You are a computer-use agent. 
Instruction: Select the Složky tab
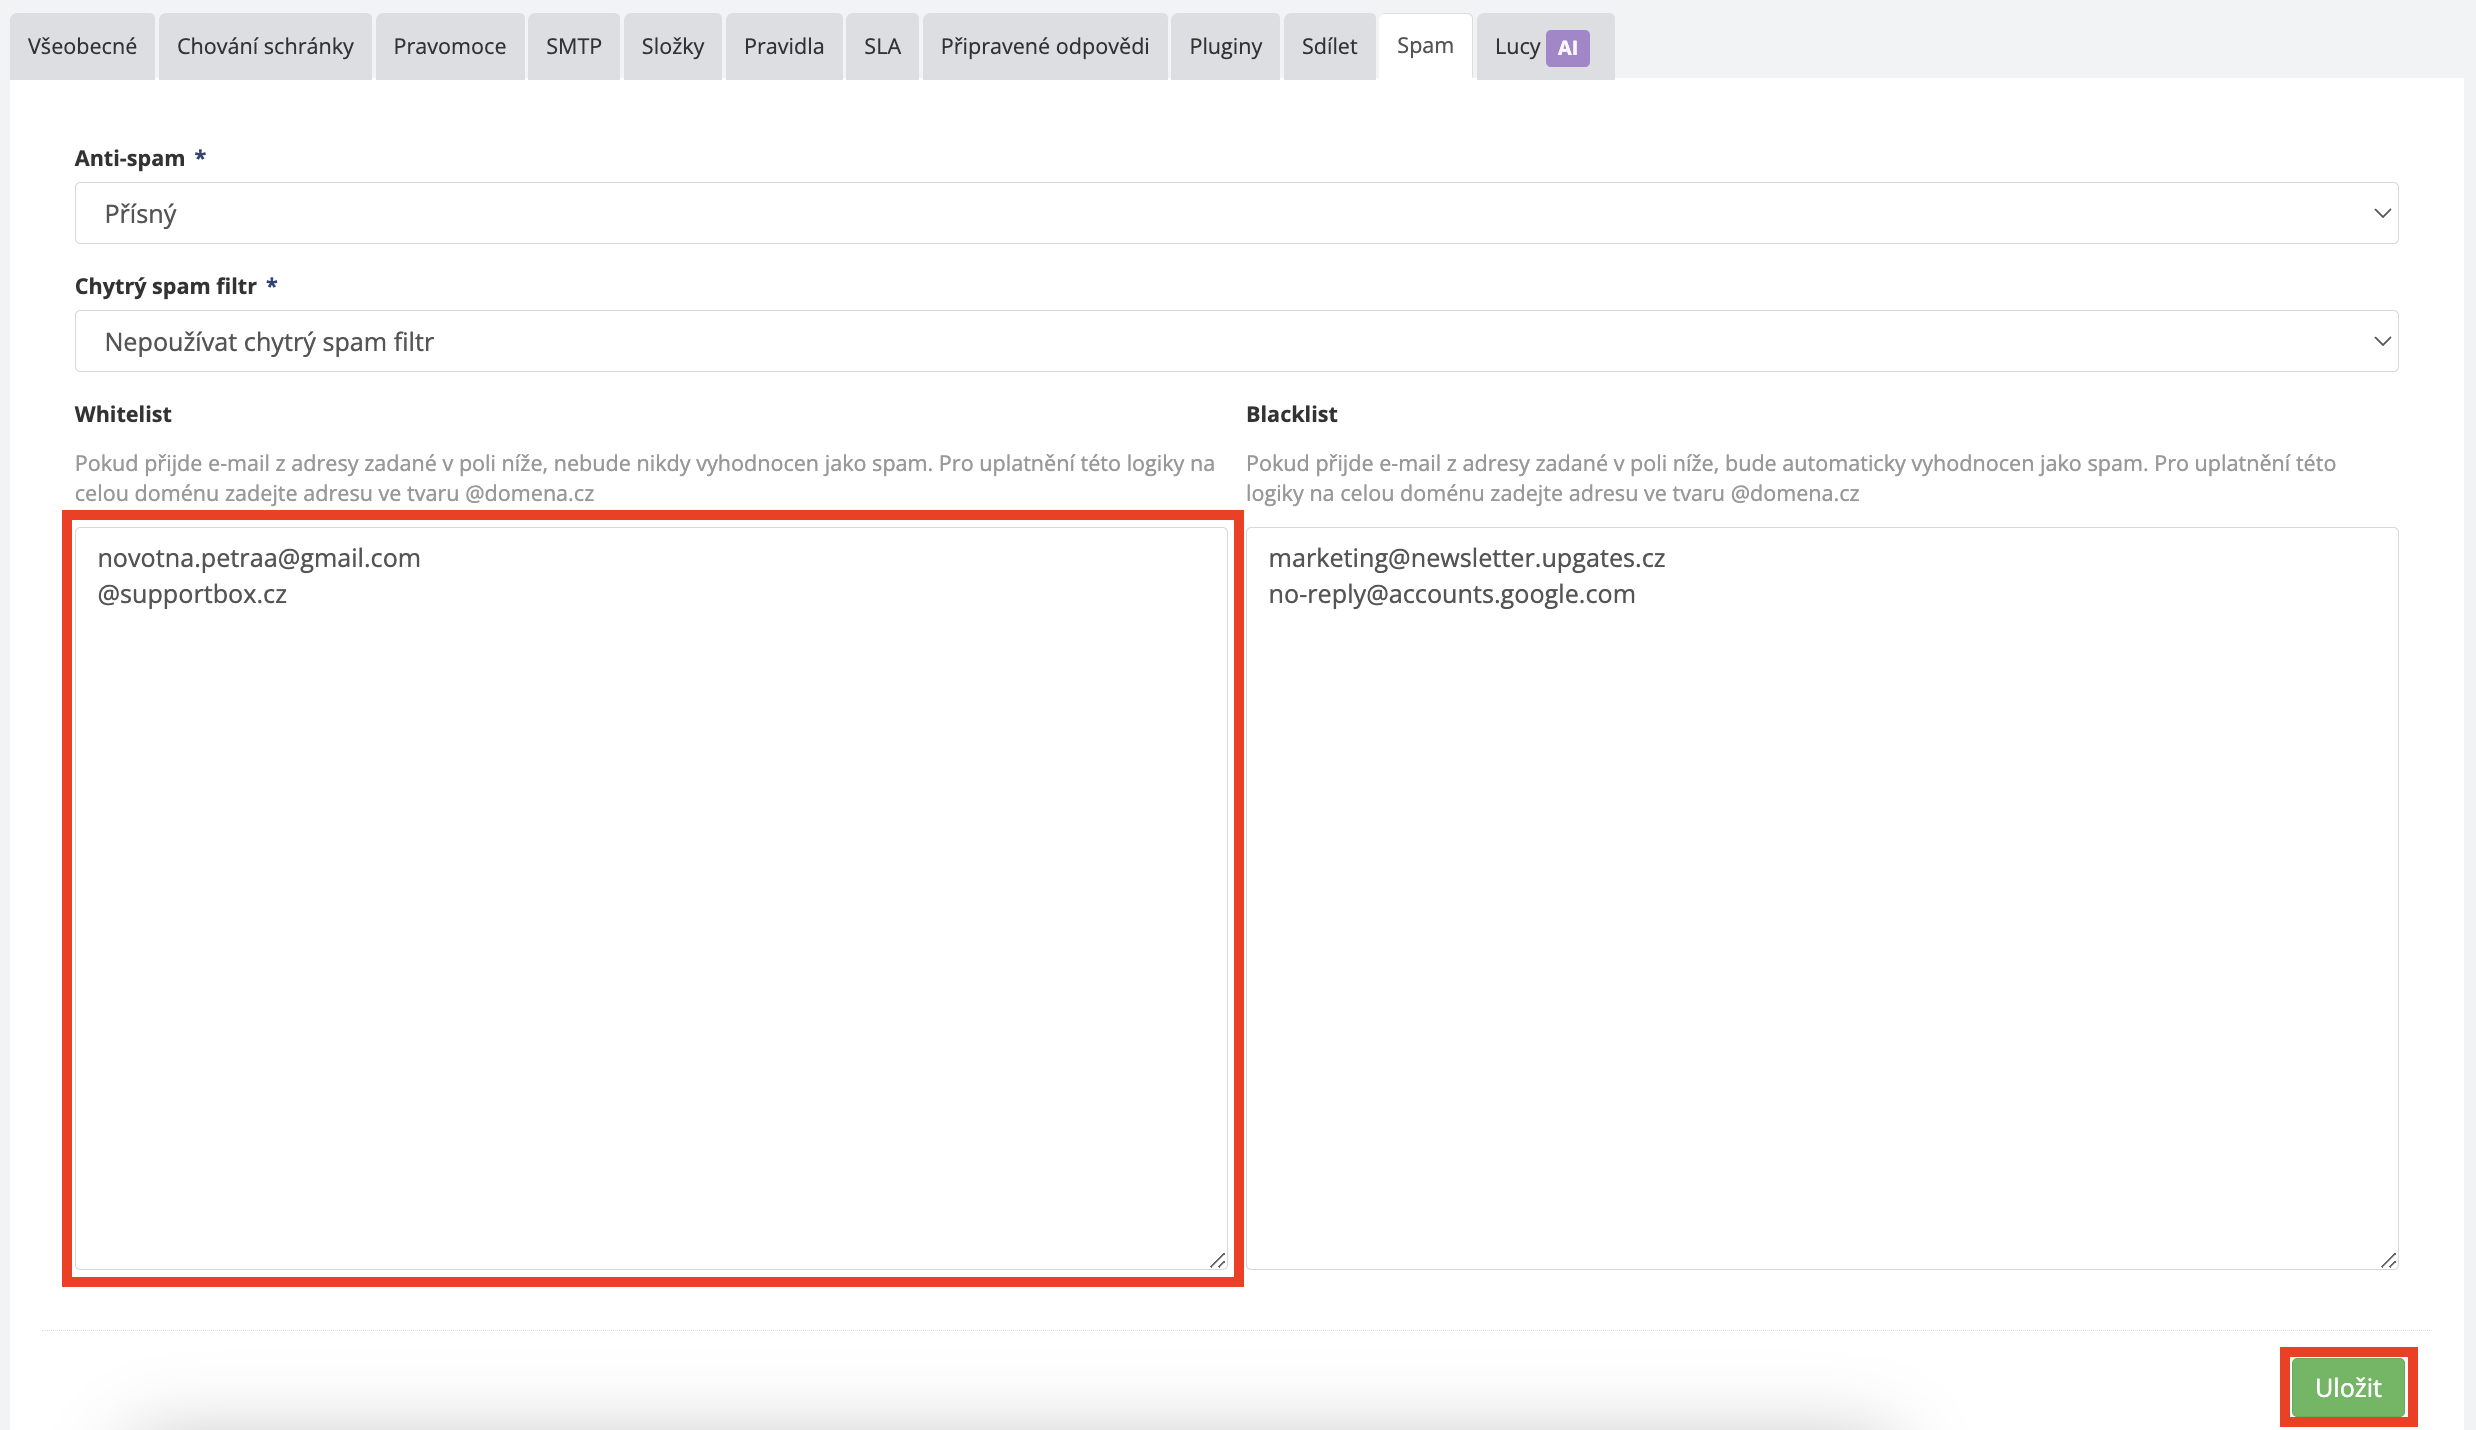[x=672, y=46]
